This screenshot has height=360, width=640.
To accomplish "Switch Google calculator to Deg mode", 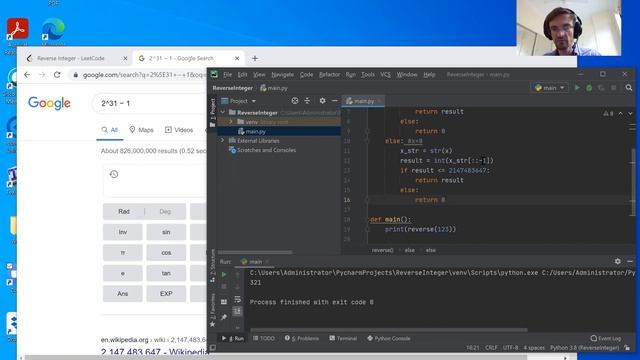I will (x=165, y=211).
